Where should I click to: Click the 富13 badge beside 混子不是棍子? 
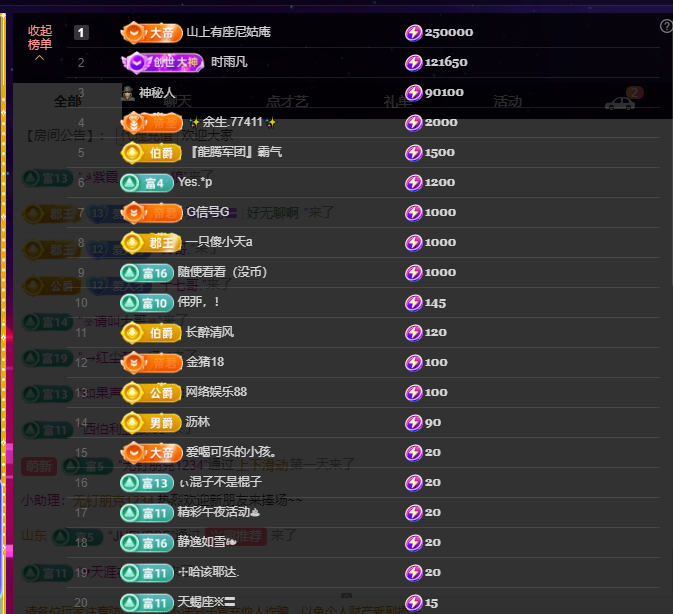tap(147, 483)
